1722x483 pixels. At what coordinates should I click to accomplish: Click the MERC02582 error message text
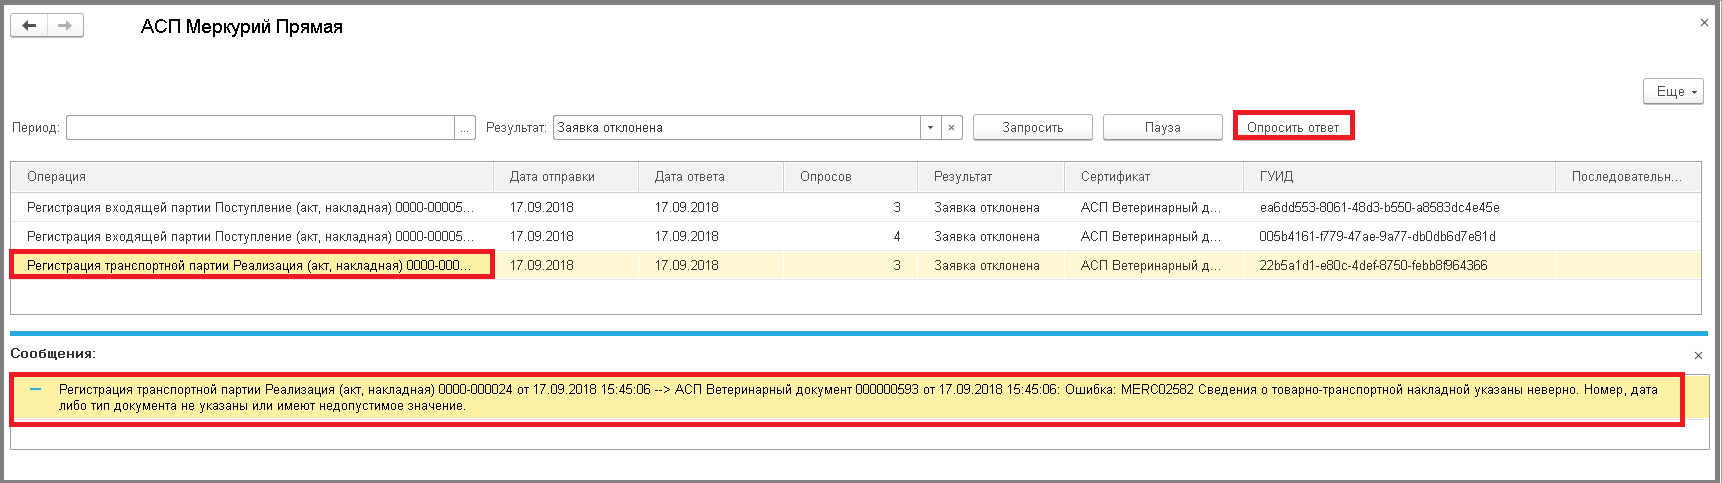coord(858,397)
